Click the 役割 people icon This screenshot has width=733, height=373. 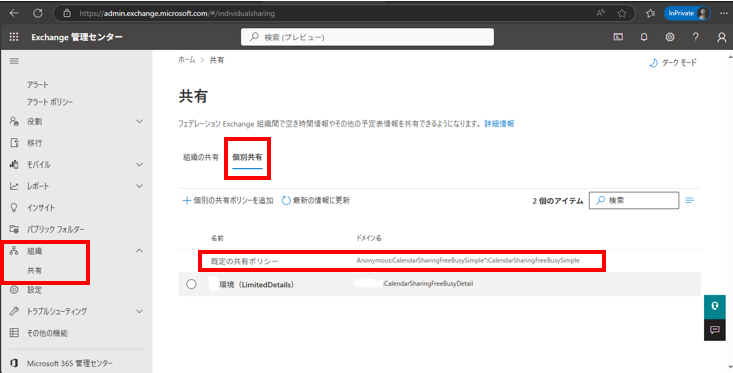(x=14, y=121)
